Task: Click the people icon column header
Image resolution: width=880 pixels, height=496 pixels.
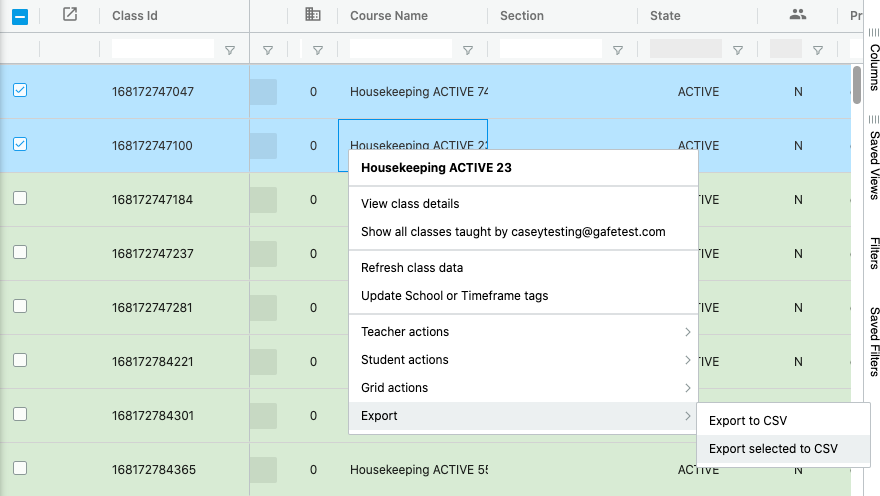Action: coord(797,15)
